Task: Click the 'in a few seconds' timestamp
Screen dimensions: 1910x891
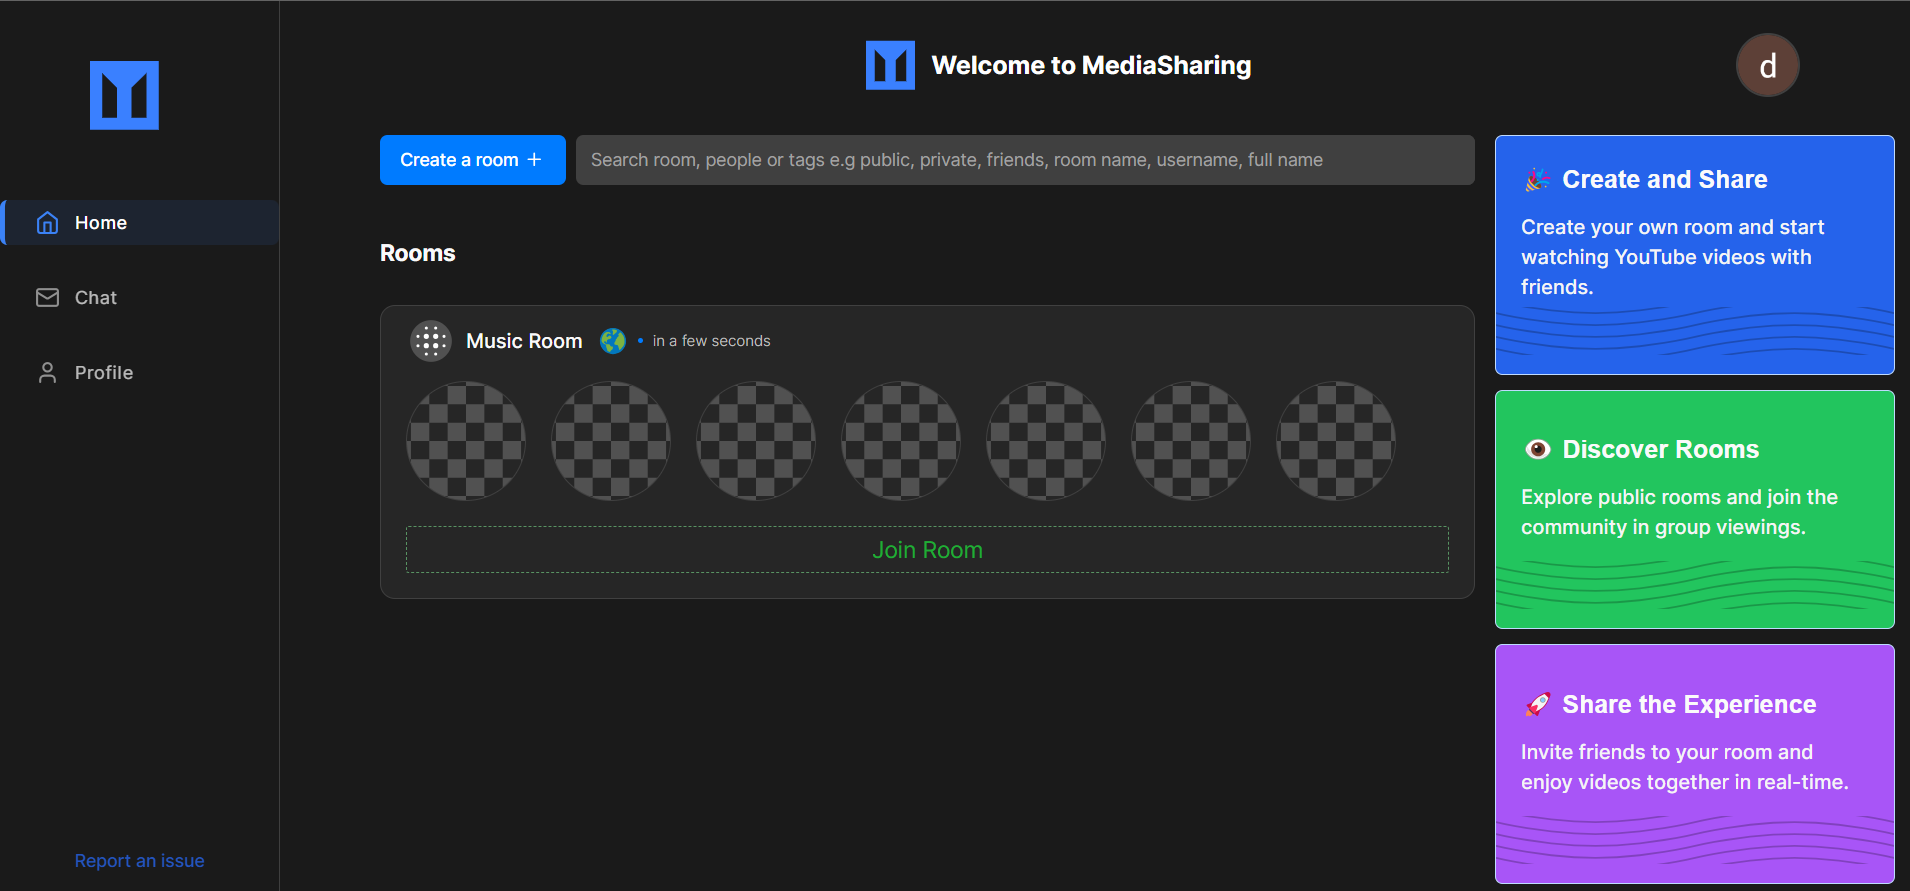Action: coord(711,341)
